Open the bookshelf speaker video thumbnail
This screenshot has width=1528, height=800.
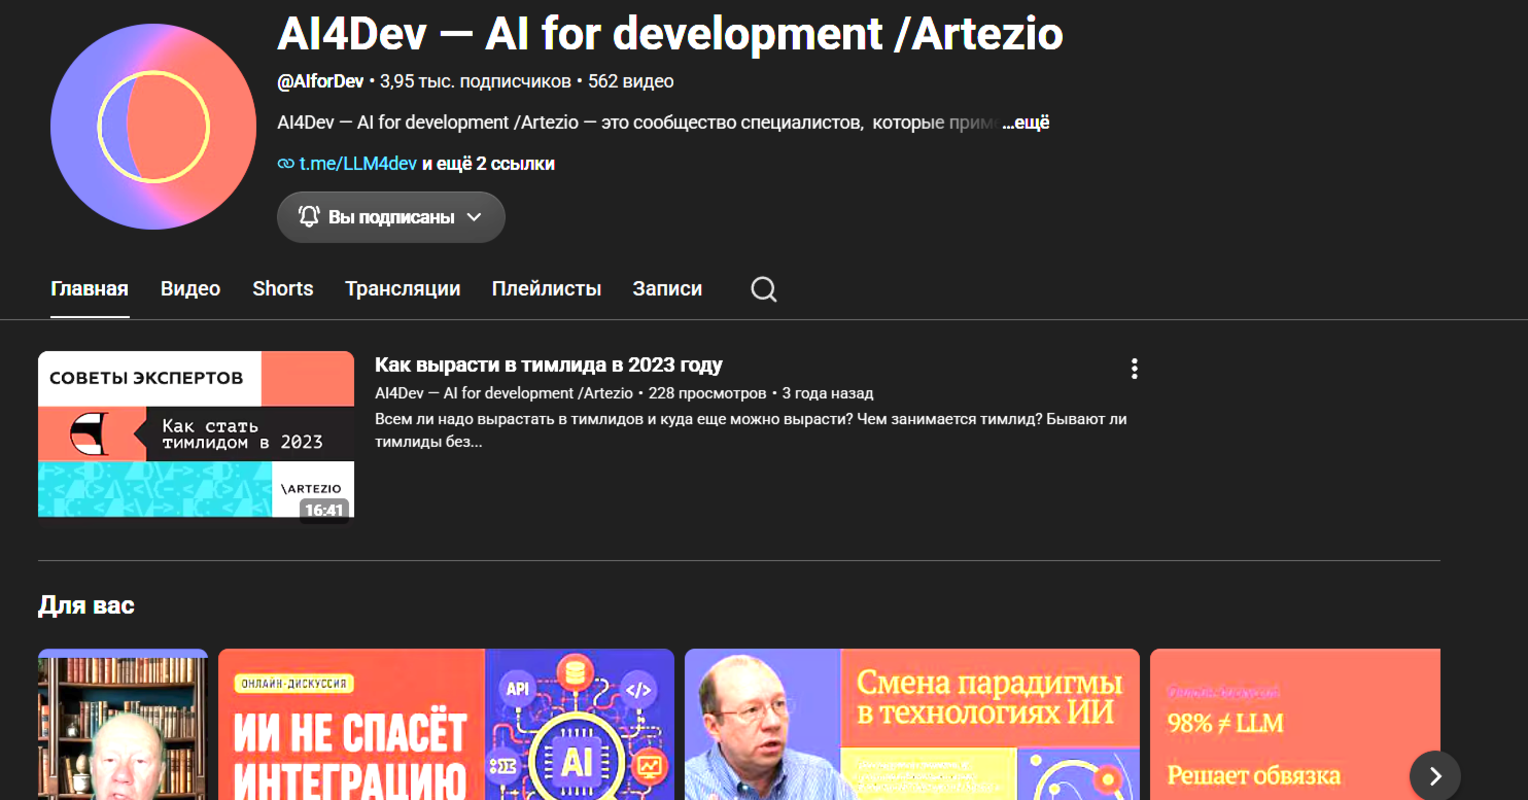[x=123, y=724]
